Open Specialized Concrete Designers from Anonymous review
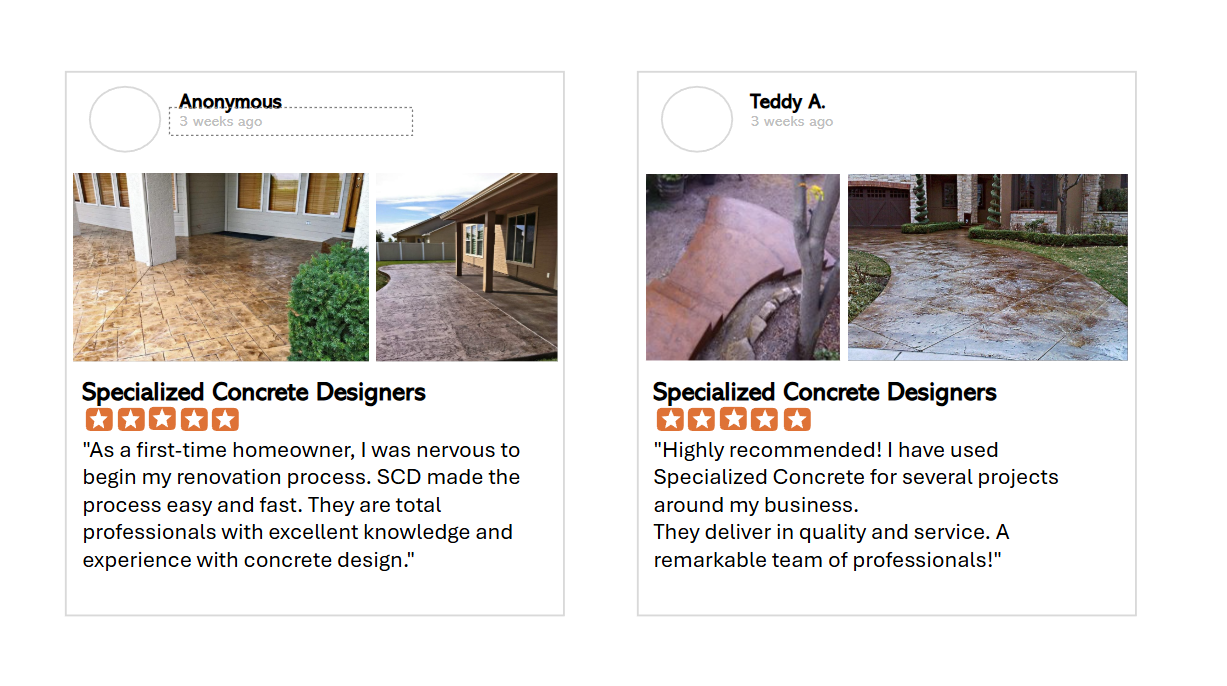Screen dimensions: 1227x686 coord(252,392)
